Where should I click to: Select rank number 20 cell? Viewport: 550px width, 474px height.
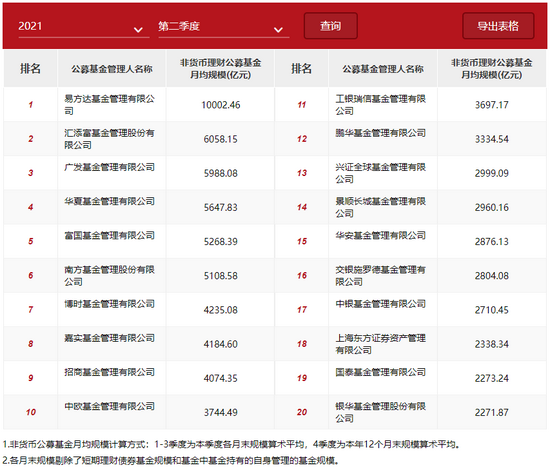[x=302, y=412]
